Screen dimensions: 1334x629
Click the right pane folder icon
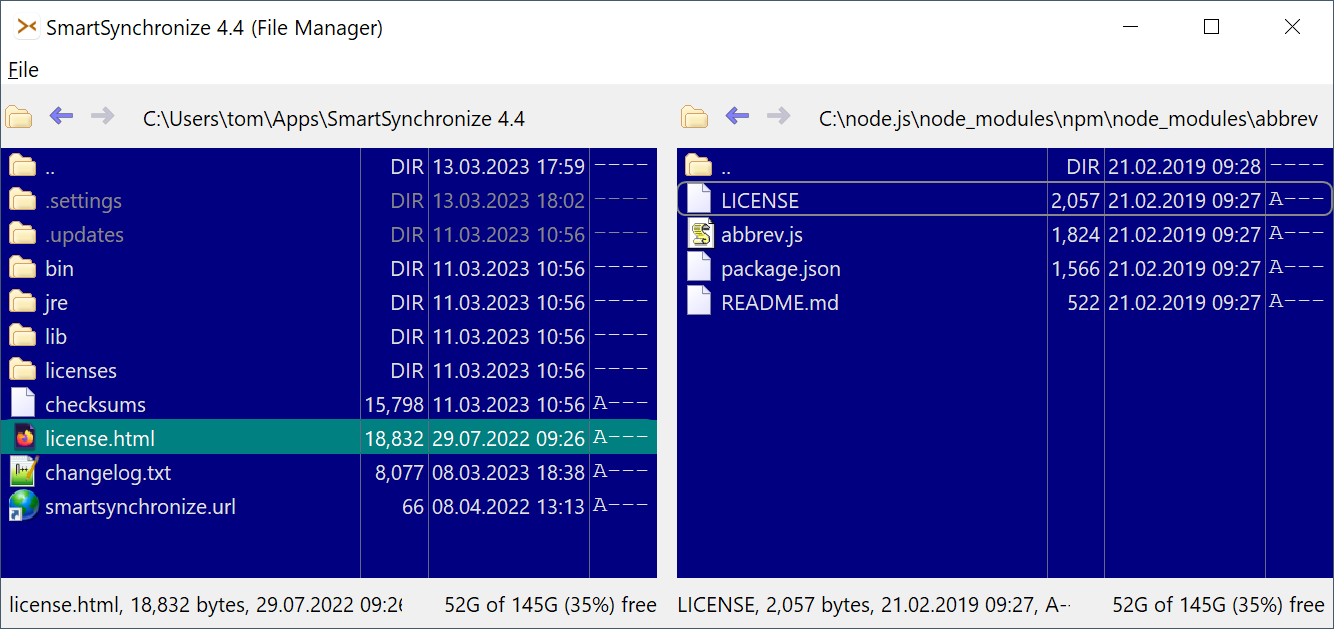click(x=695, y=118)
